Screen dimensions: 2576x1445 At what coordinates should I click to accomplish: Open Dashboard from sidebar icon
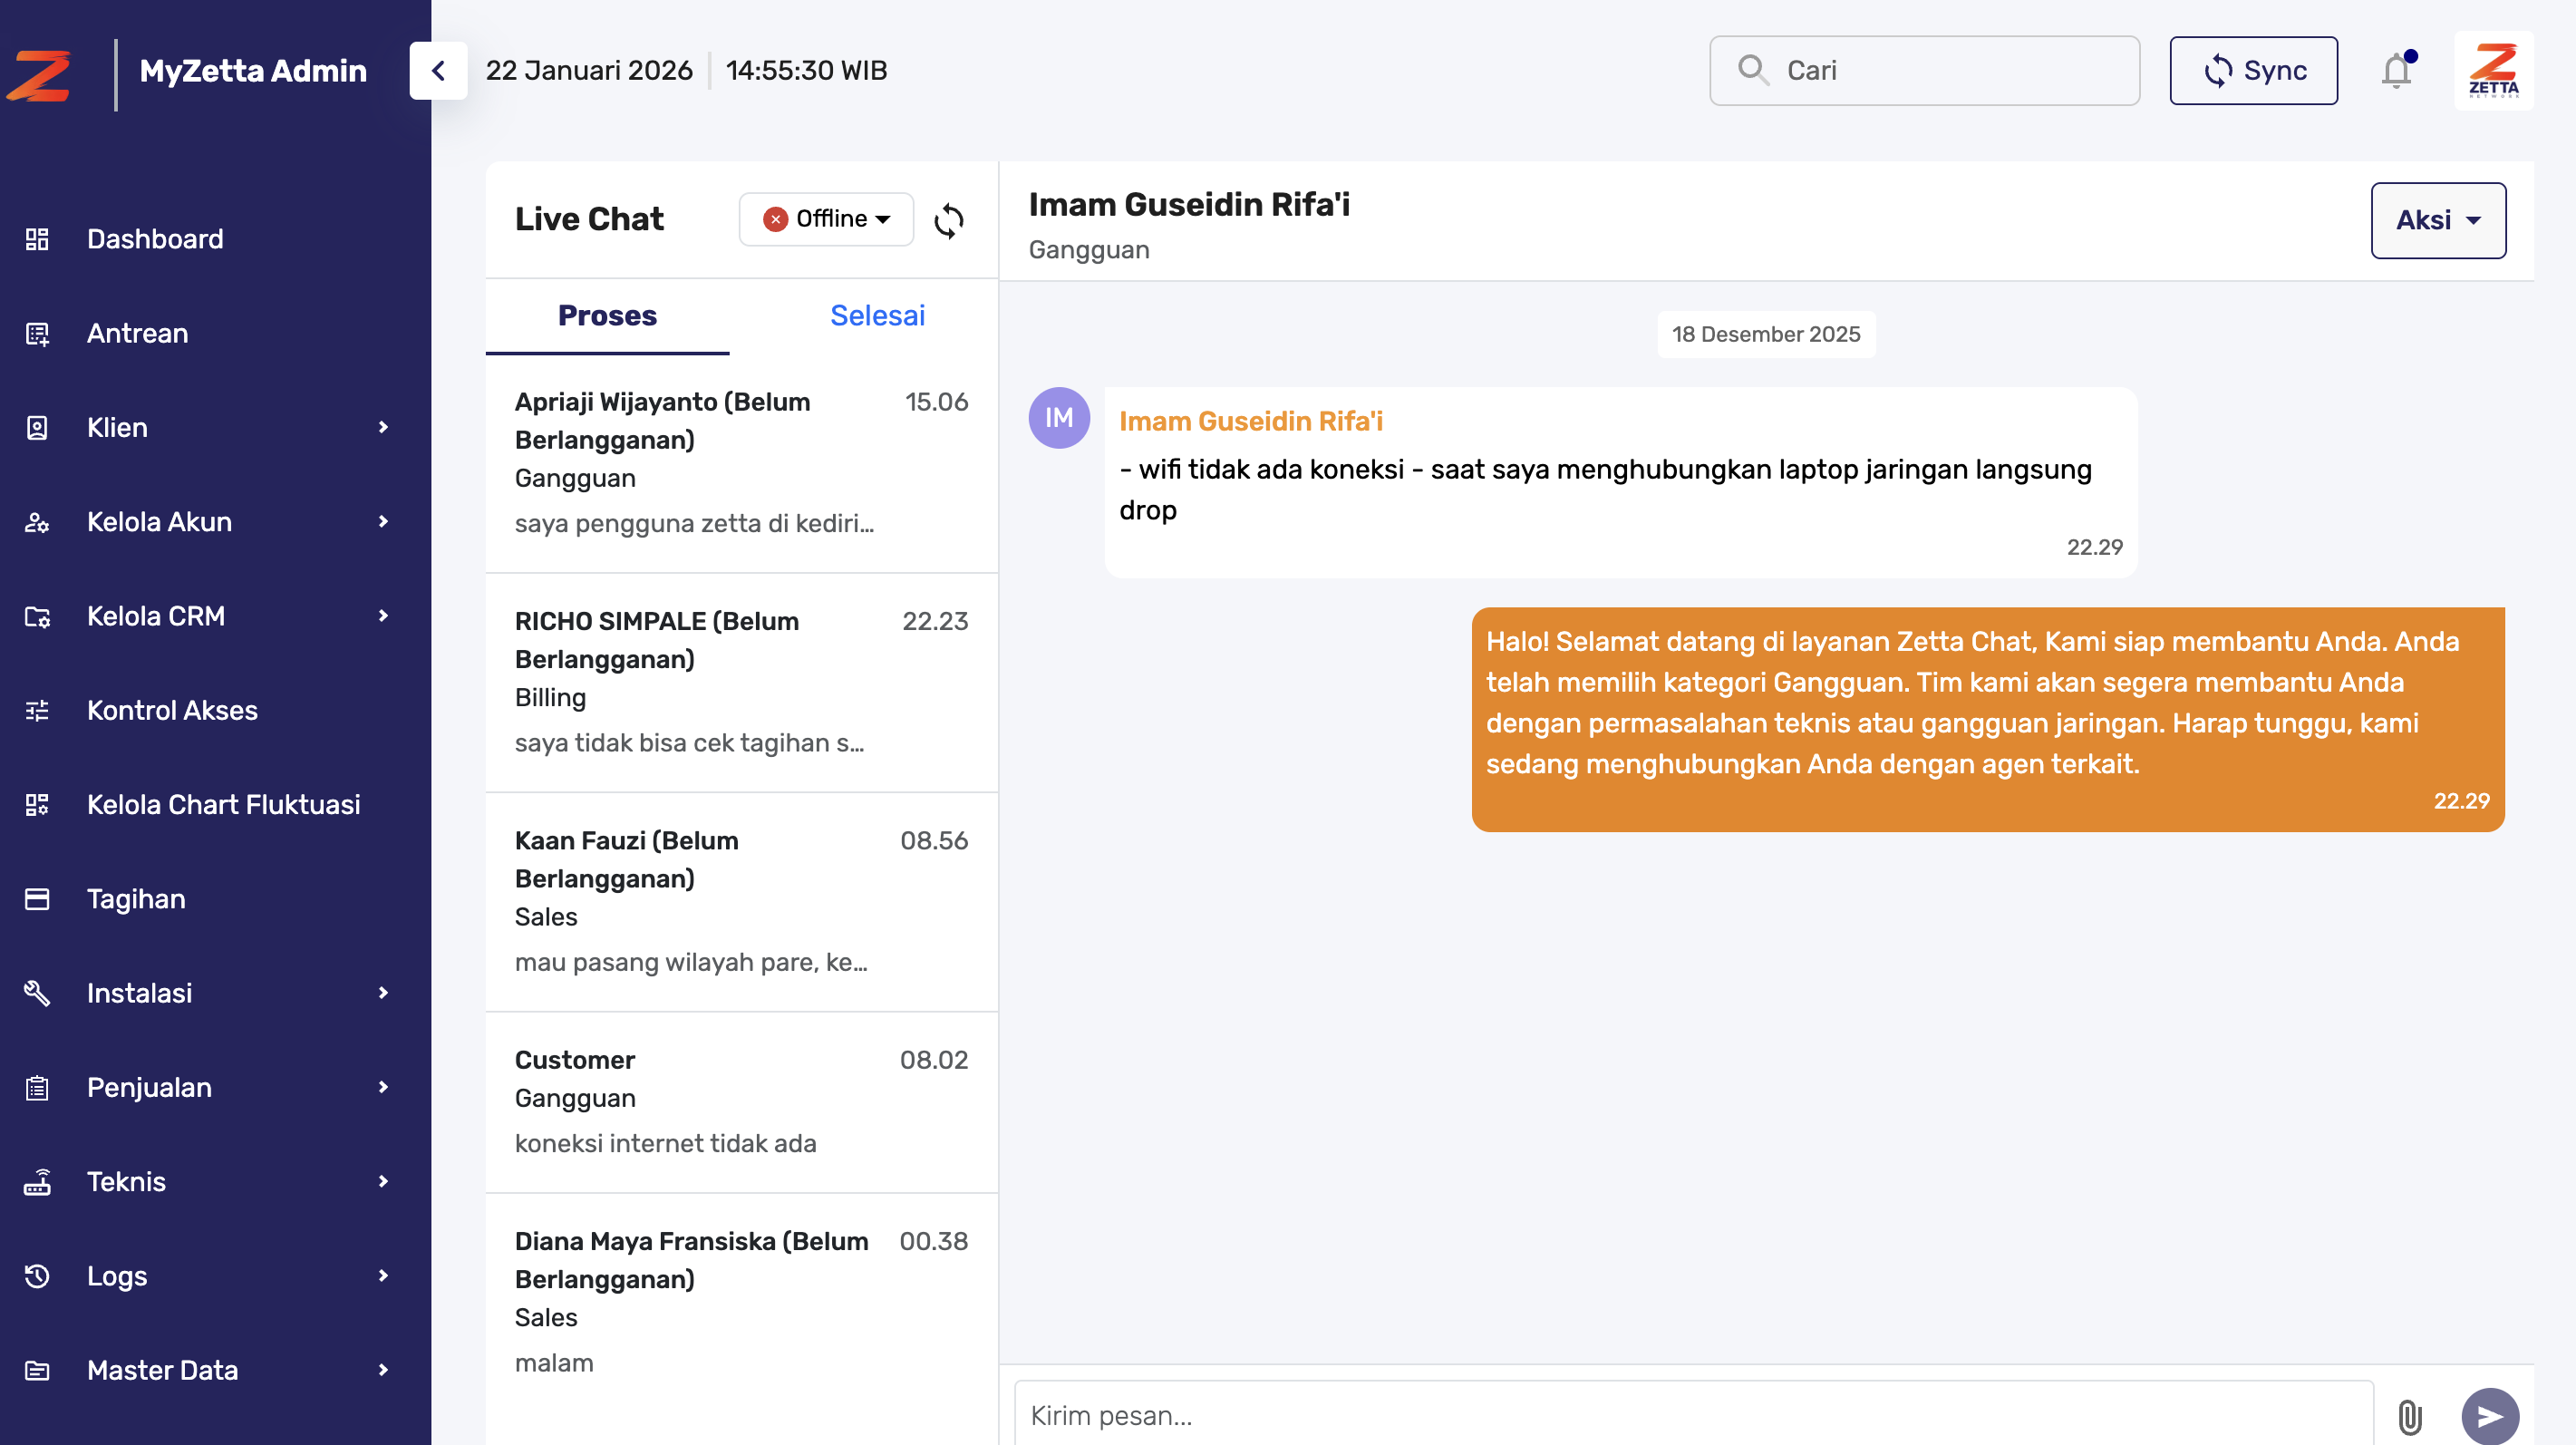[x=37, y=239]
